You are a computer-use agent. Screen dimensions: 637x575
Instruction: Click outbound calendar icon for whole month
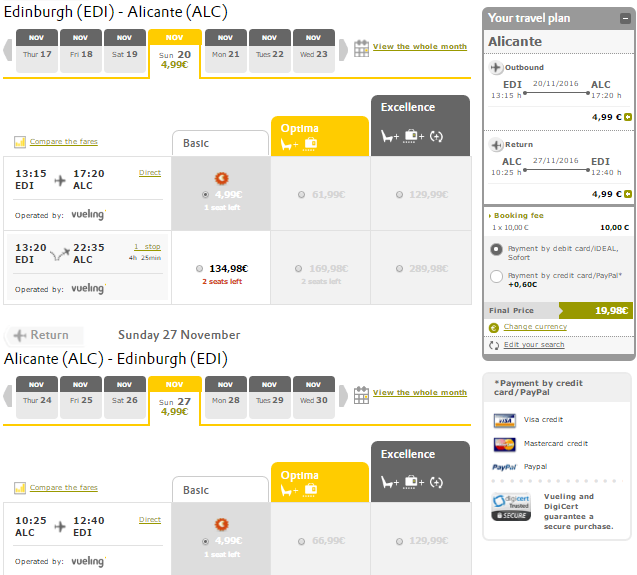362,48
